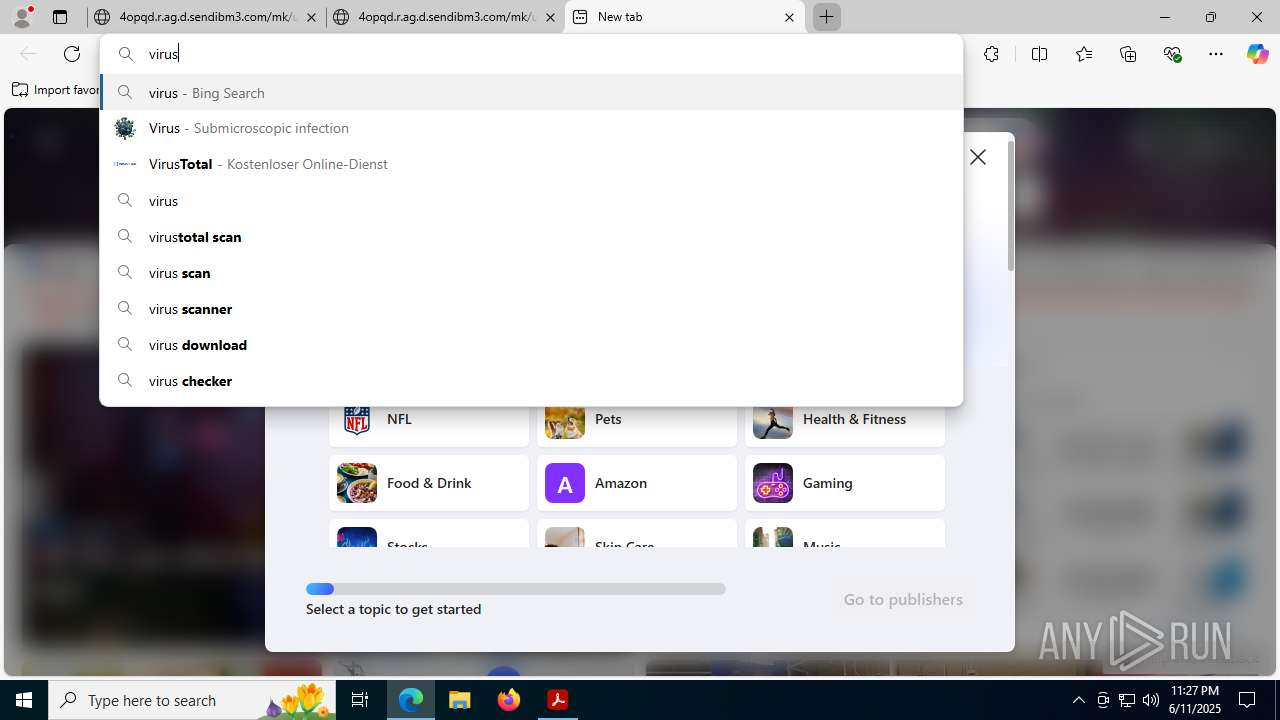The width and height of the screenshot is (1280, 720).
Task: Open the Windows Start menu
Action: [x=24, y=700]
